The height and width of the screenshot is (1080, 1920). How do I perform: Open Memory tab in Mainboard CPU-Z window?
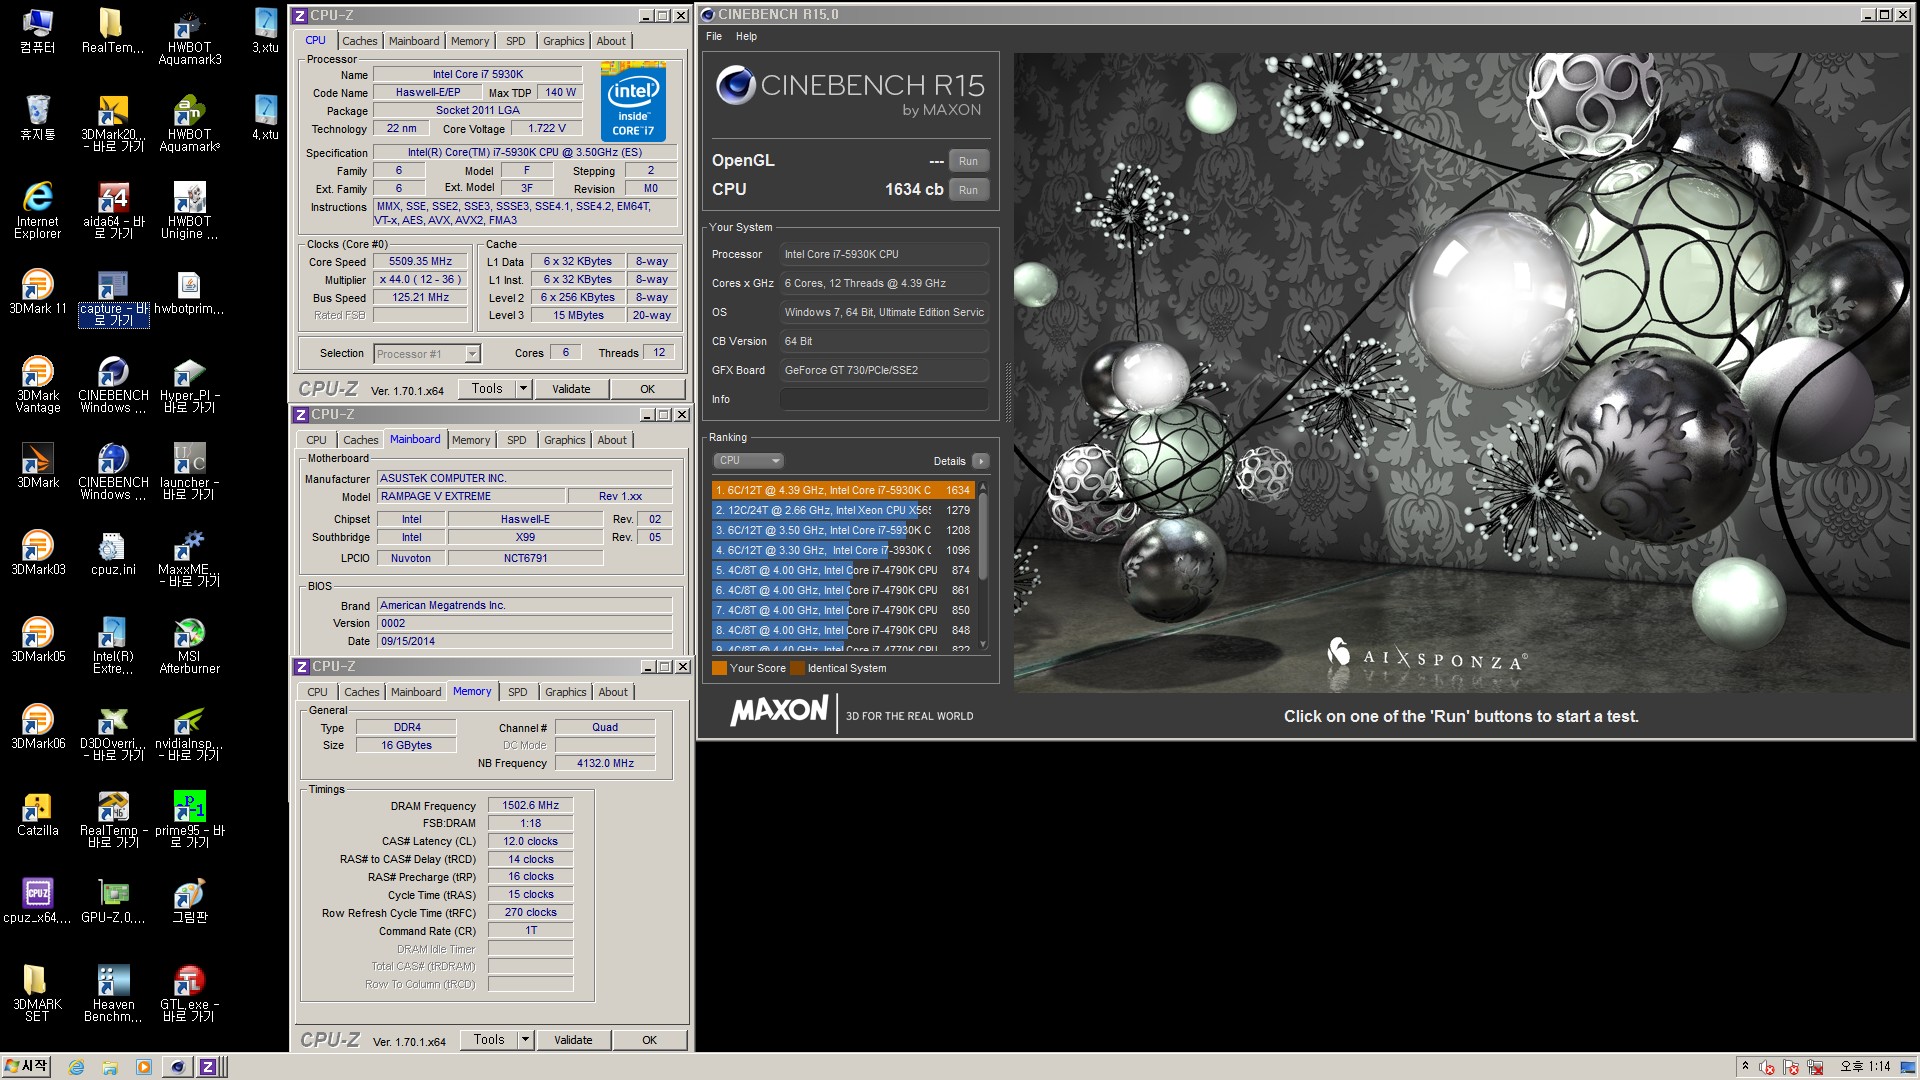click(471, 440)
